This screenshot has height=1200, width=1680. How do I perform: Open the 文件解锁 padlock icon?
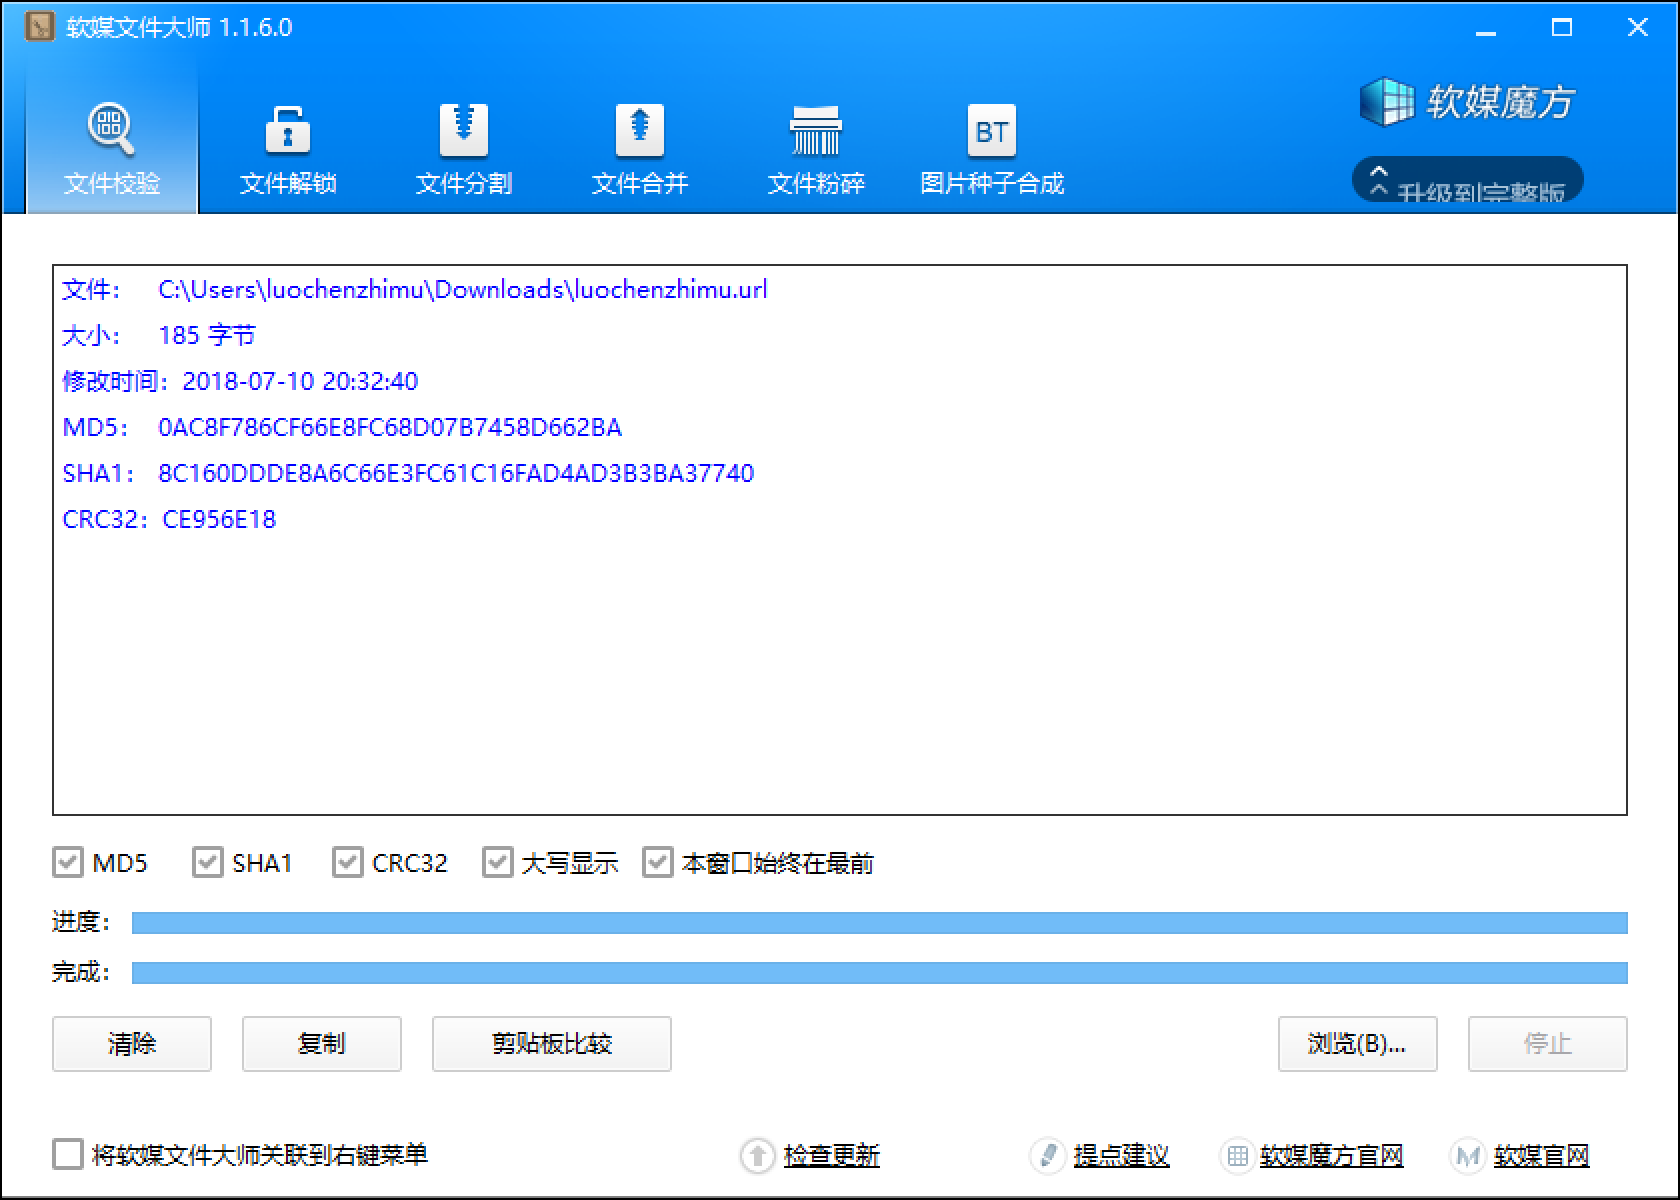287,130
